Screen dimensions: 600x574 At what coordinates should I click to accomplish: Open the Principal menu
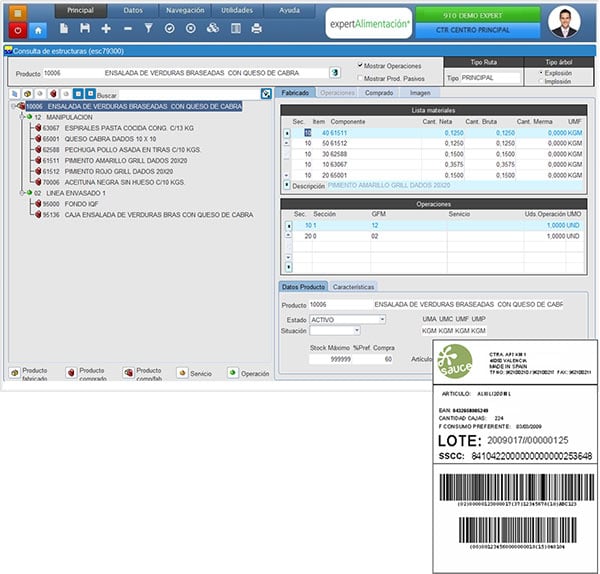click(80, 11)
